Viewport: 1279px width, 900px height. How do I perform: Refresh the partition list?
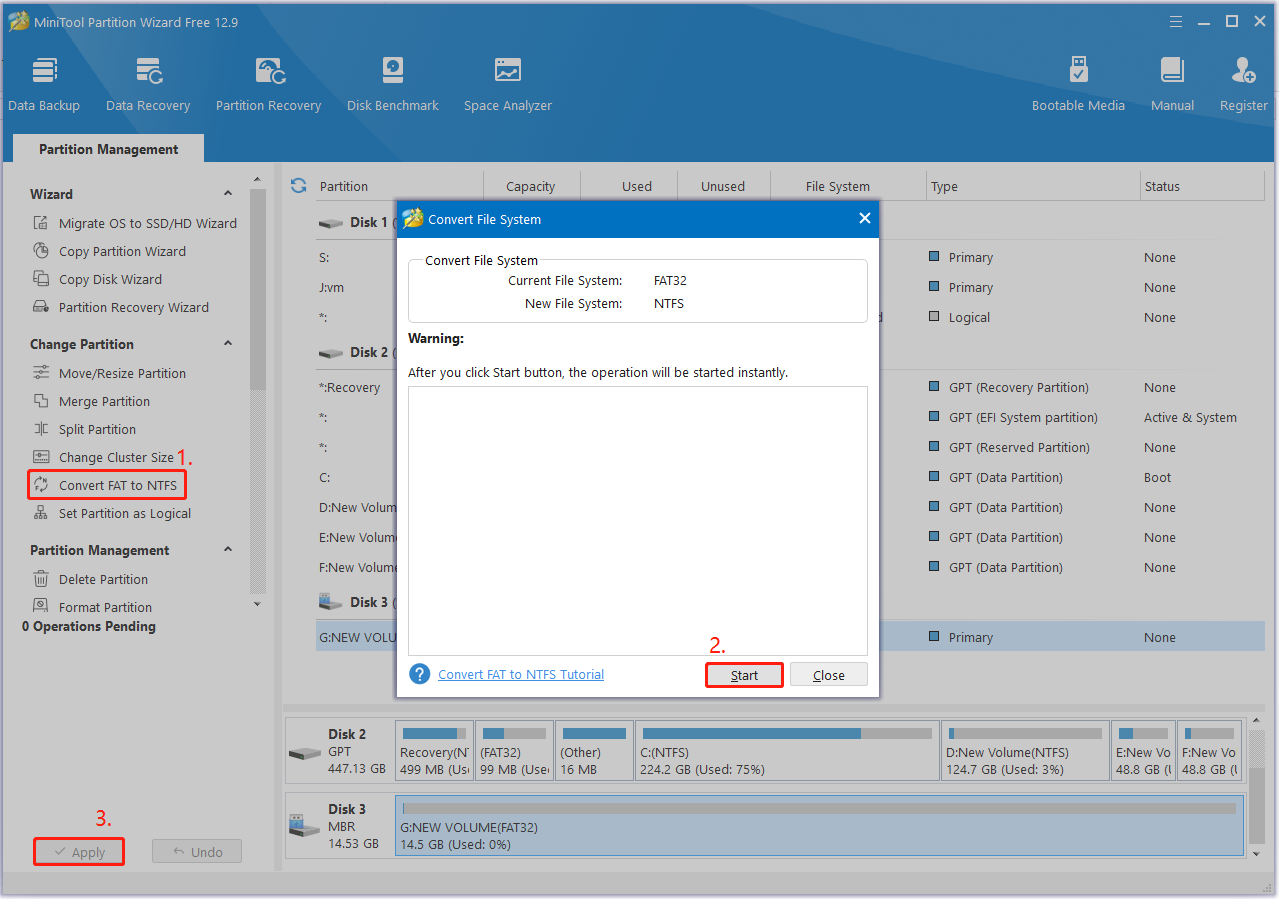298,185
